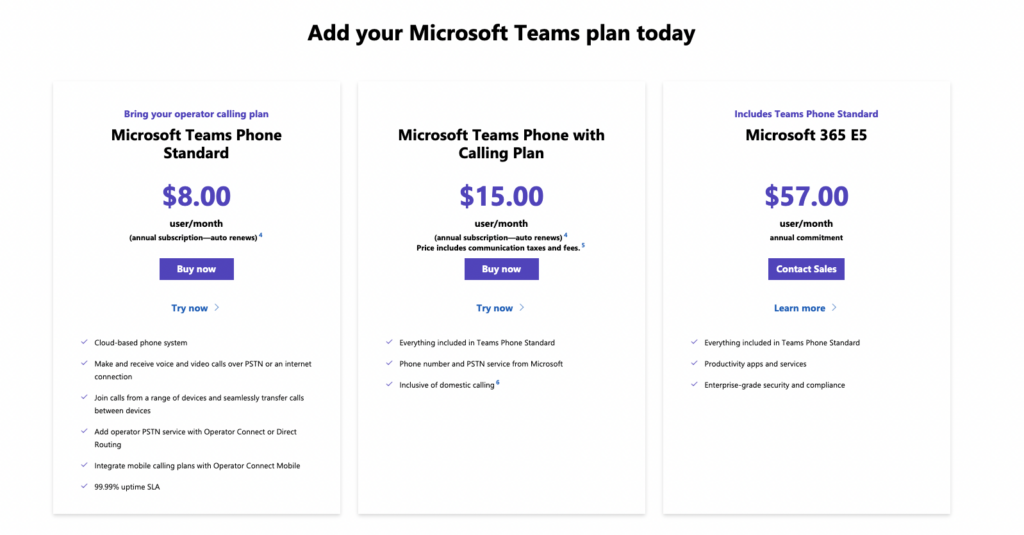Open footnote 4 under the $8.00 price

click(x=261, y=235)
